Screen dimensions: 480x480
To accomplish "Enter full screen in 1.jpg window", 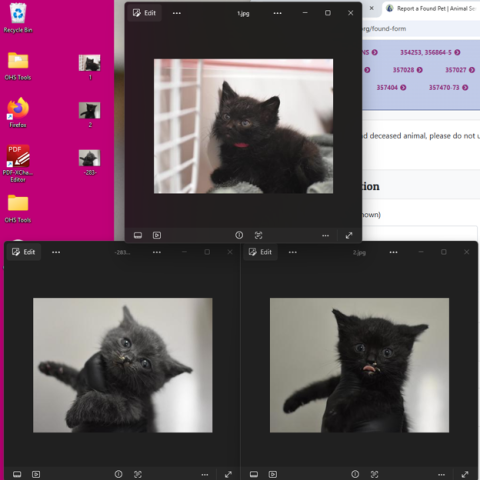I will (349, 235).
